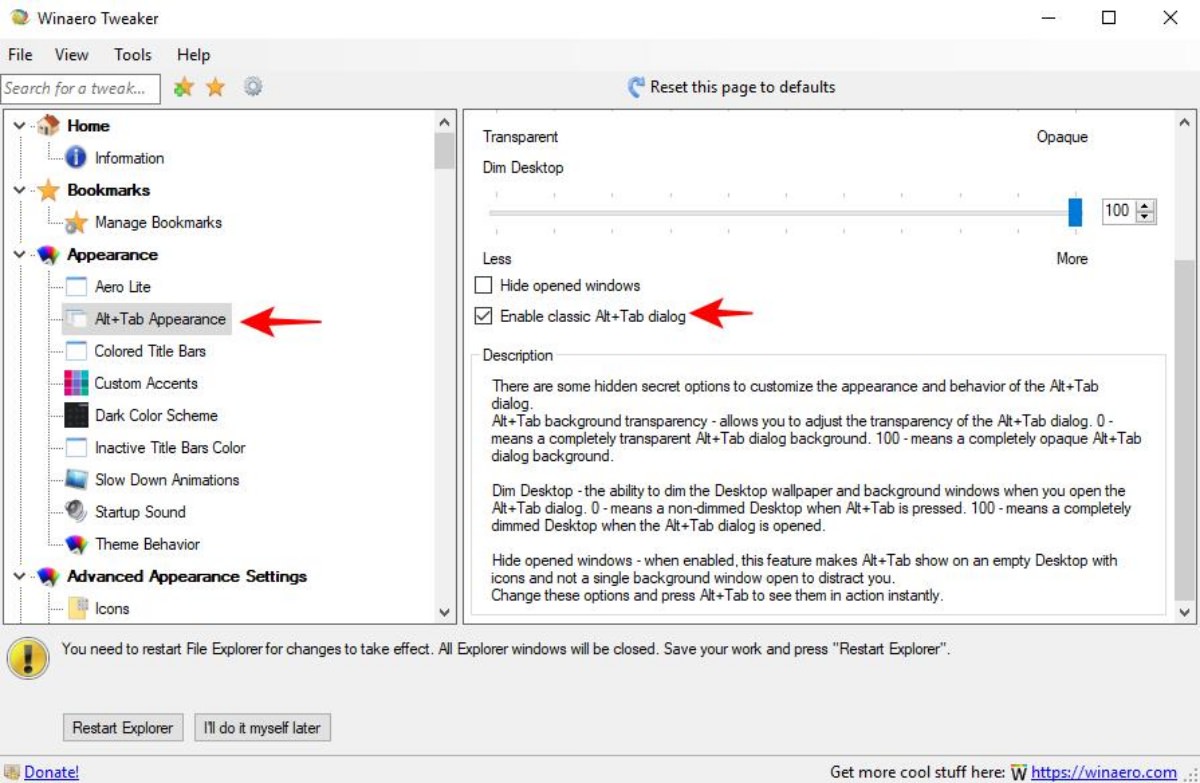Uncheck Enable classic Alt+Tab dialog
1200x783 pixels.
tap(484, 316)
